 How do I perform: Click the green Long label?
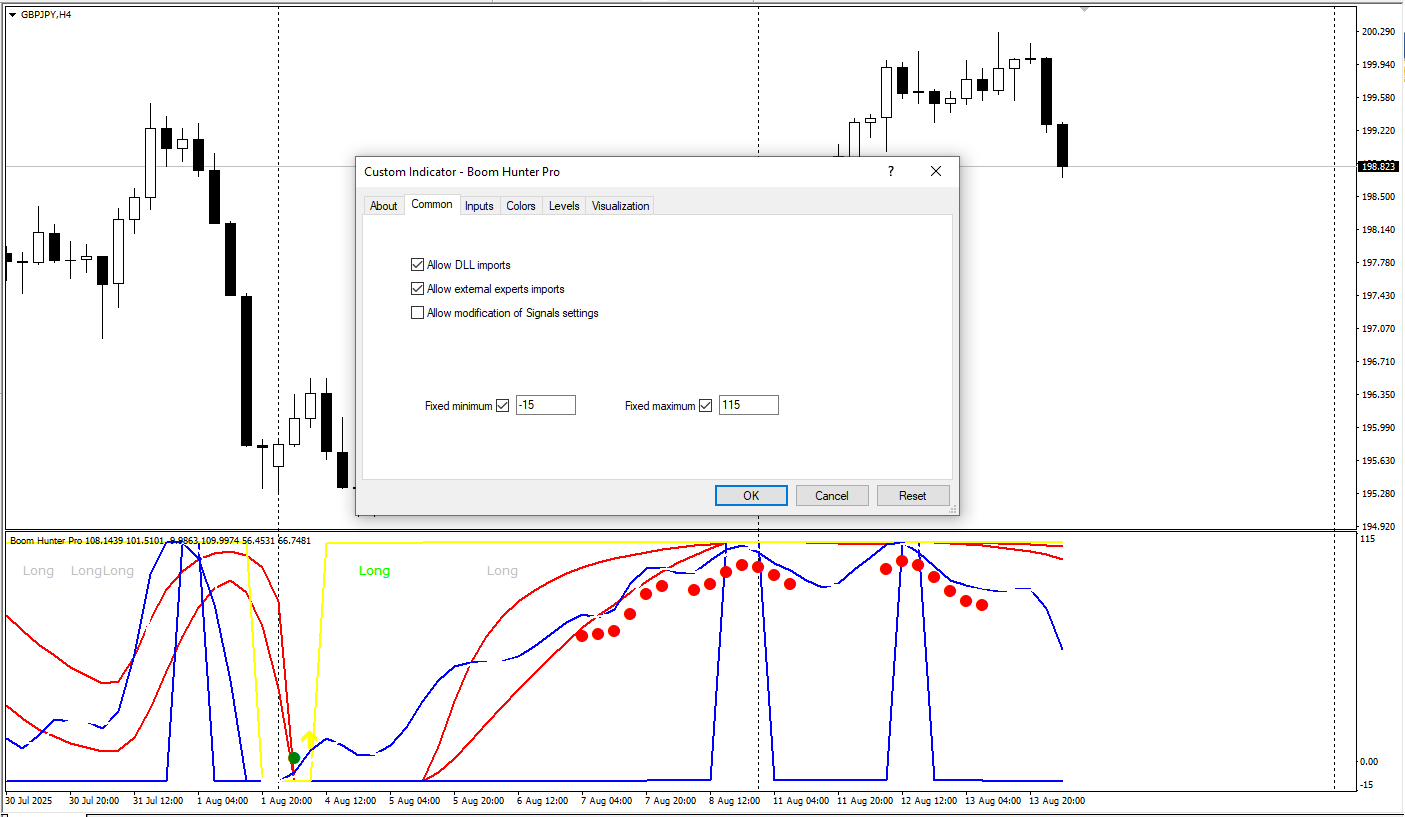[x=374, y=571]
